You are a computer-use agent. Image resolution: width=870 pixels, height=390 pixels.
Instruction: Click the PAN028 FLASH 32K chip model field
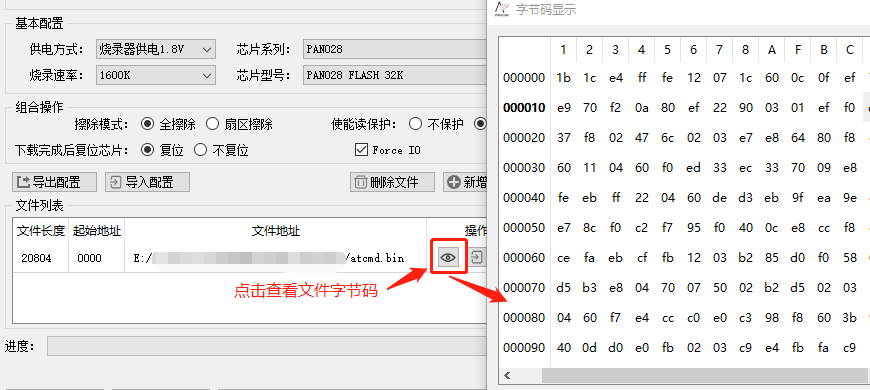tap(394, 75)
